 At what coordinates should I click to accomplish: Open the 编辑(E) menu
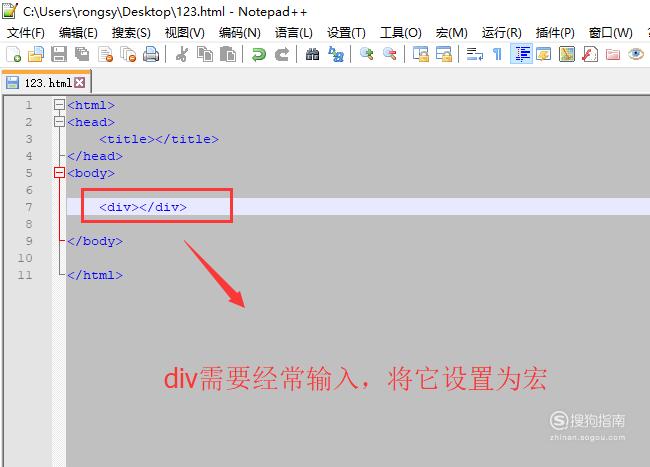click(78, 32)
